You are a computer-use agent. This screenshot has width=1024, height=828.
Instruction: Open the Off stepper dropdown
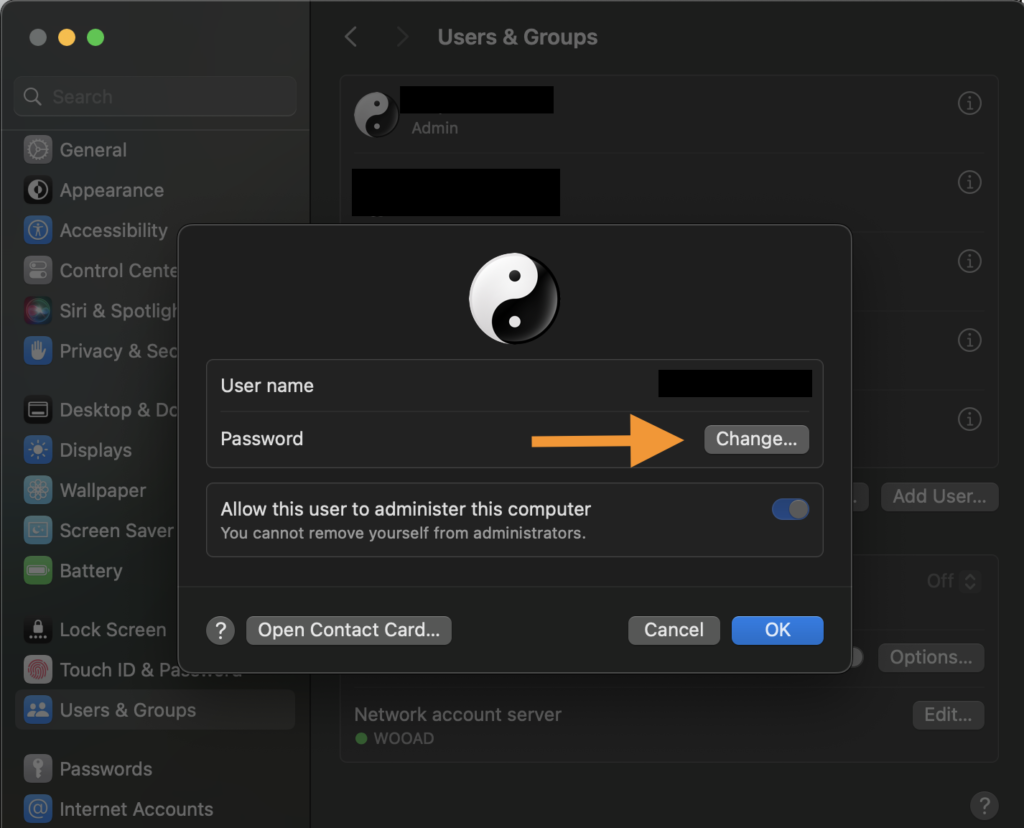coord(967,581)
